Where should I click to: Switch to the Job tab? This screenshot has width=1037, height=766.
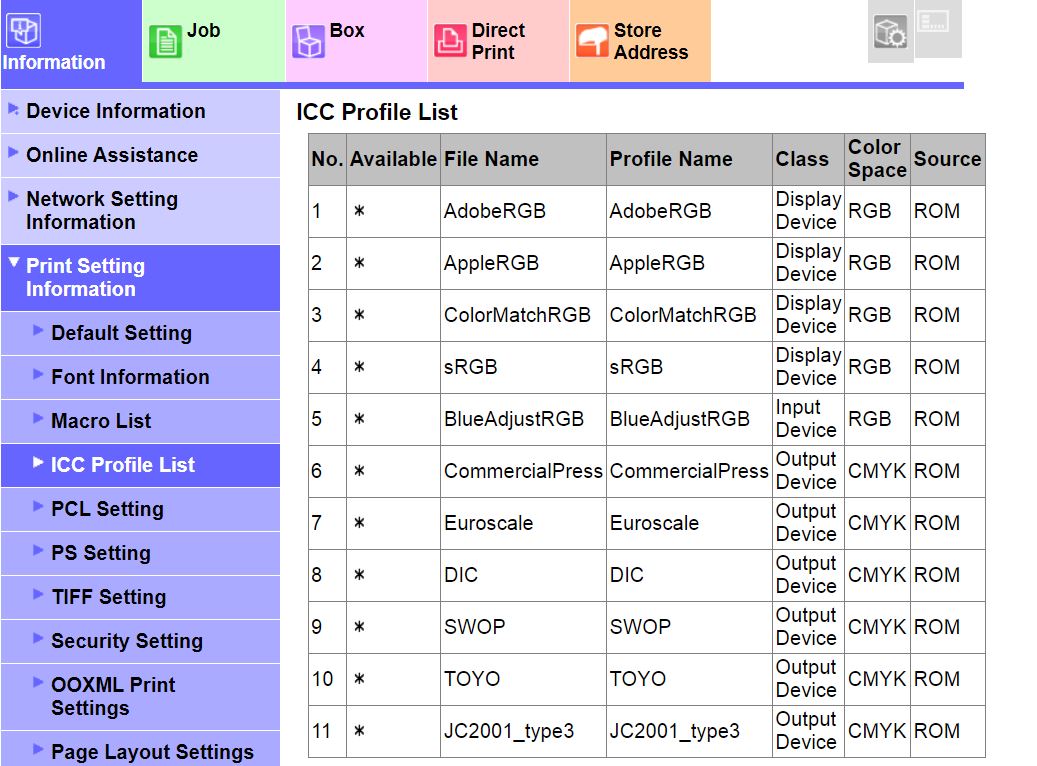point(214,41)
